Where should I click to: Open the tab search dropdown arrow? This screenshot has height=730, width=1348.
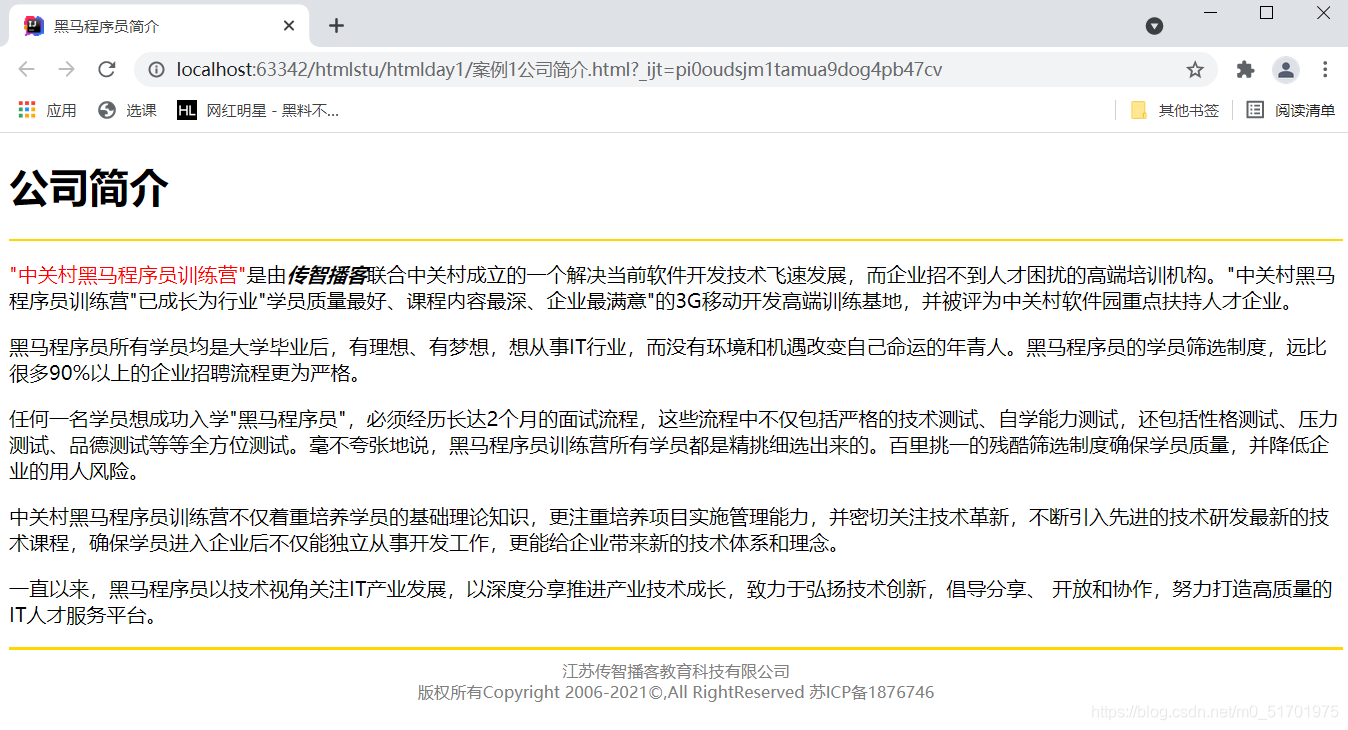point(1154,26)
